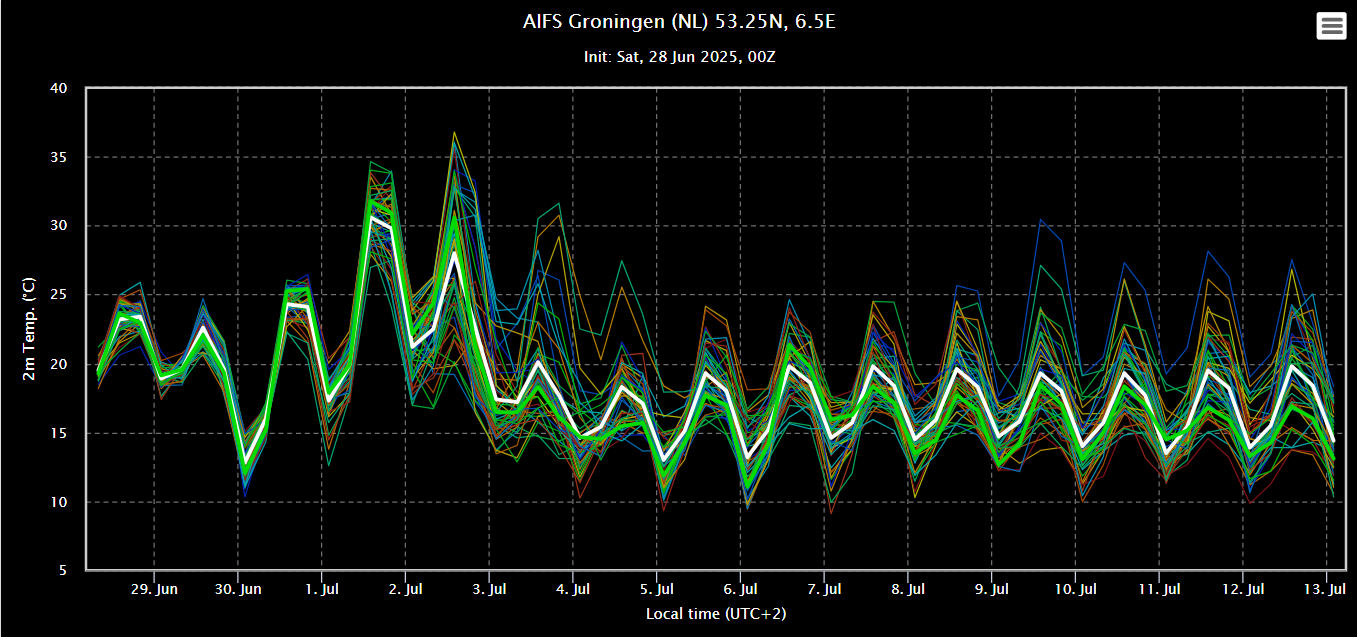
Task: Click the subtitle 'Init: Sat, 28 Jun 2025, 00Z'
Action: tap(679, 57)
